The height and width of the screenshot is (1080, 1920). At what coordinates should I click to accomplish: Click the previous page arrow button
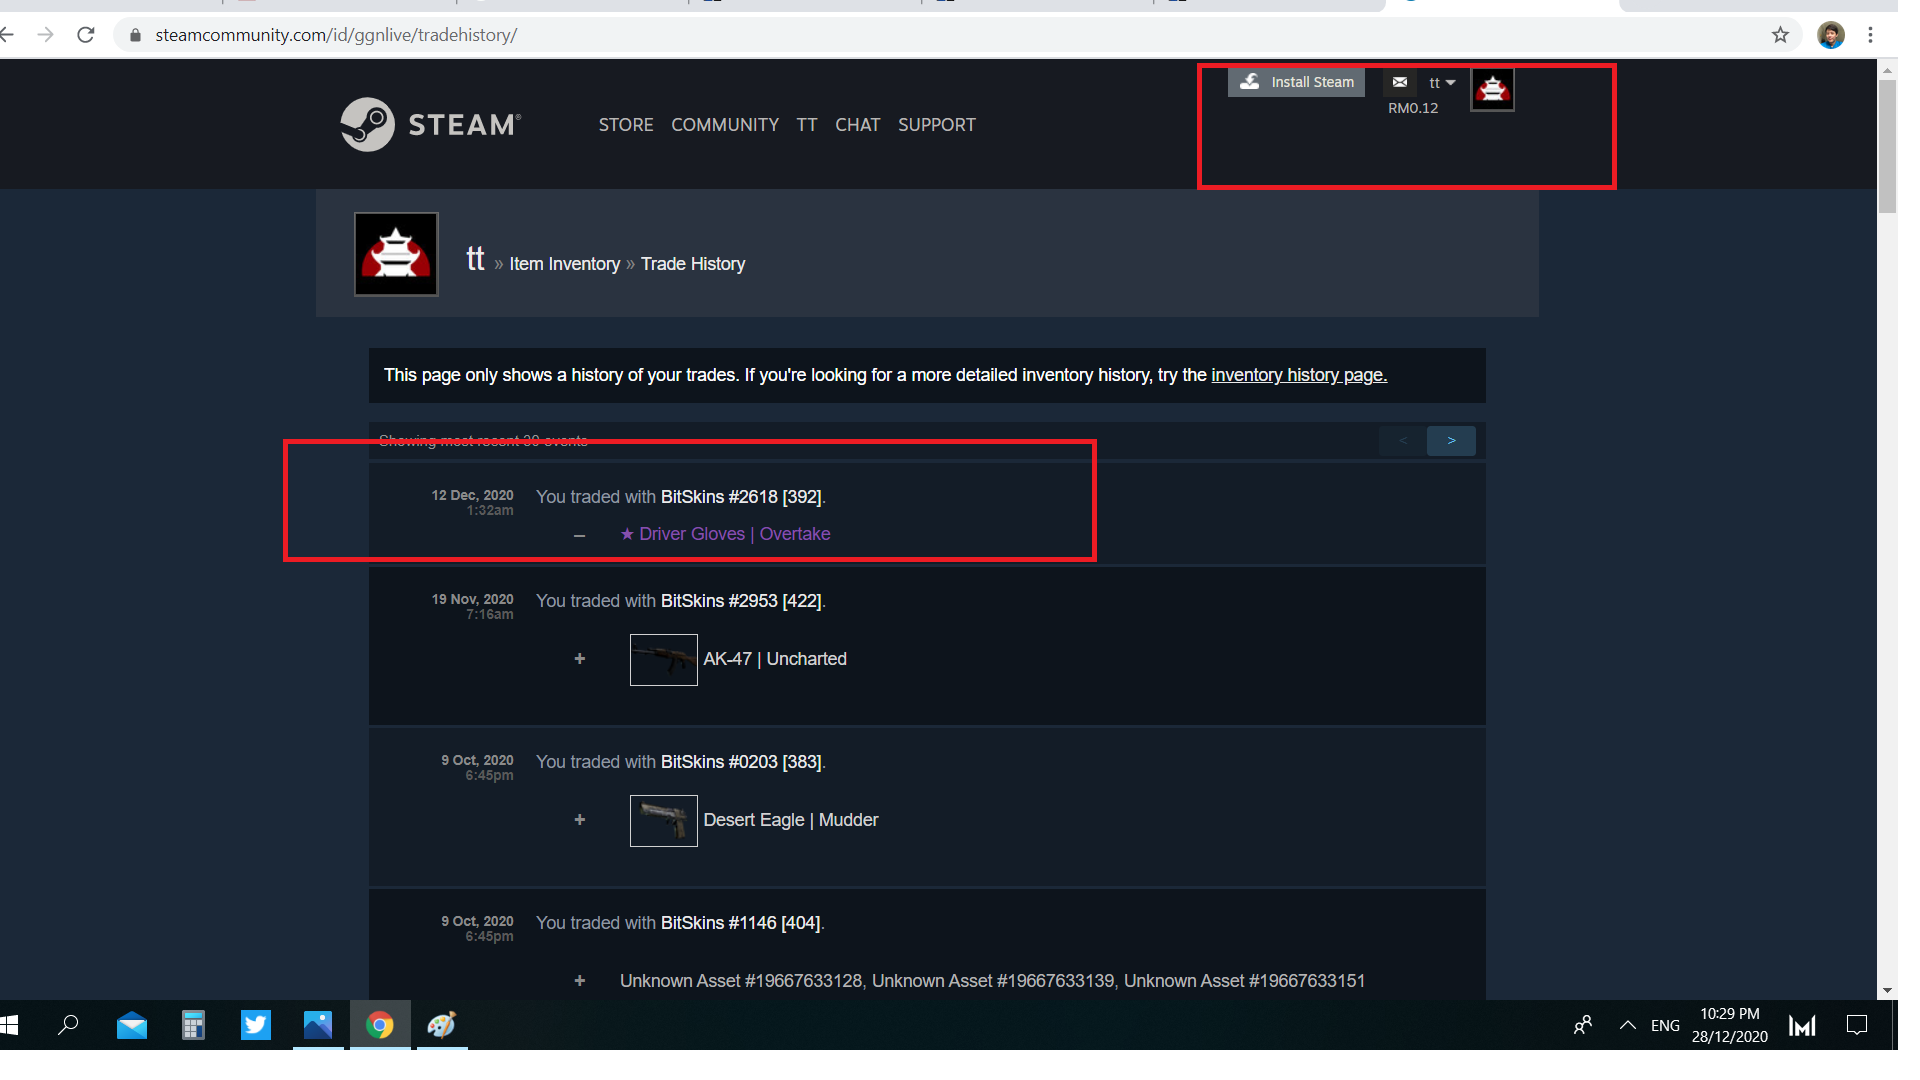[x=1403, y=441]
